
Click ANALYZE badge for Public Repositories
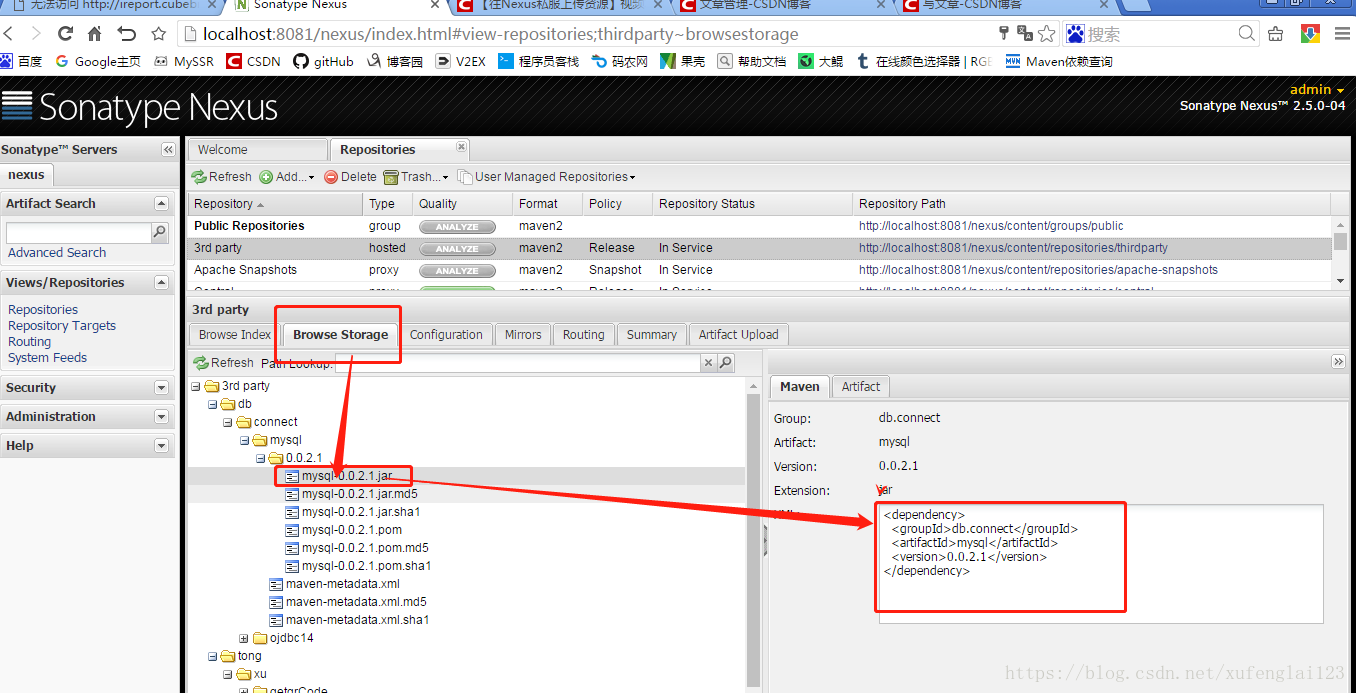point(457,227)
